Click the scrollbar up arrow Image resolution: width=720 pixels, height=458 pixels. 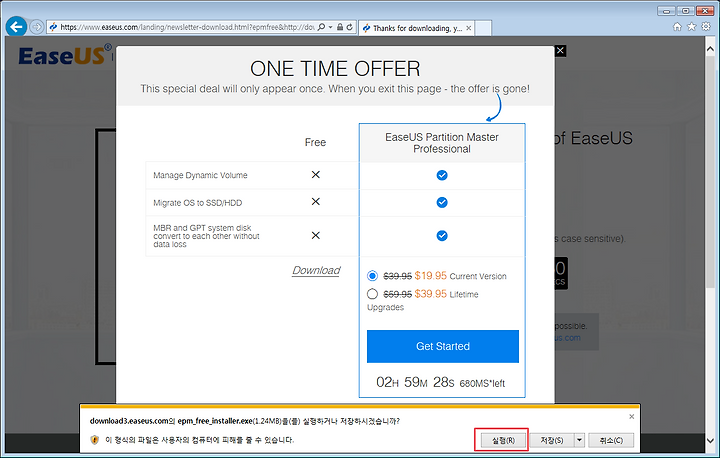pos(710,48)
